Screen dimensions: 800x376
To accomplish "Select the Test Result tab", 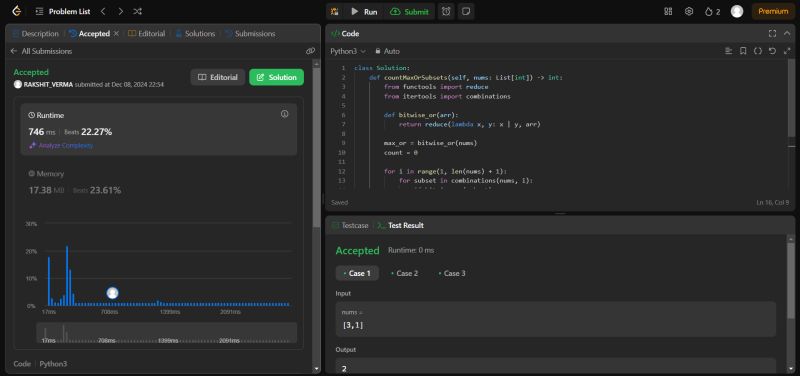I will pyautogui.click(x=401, y=225).
